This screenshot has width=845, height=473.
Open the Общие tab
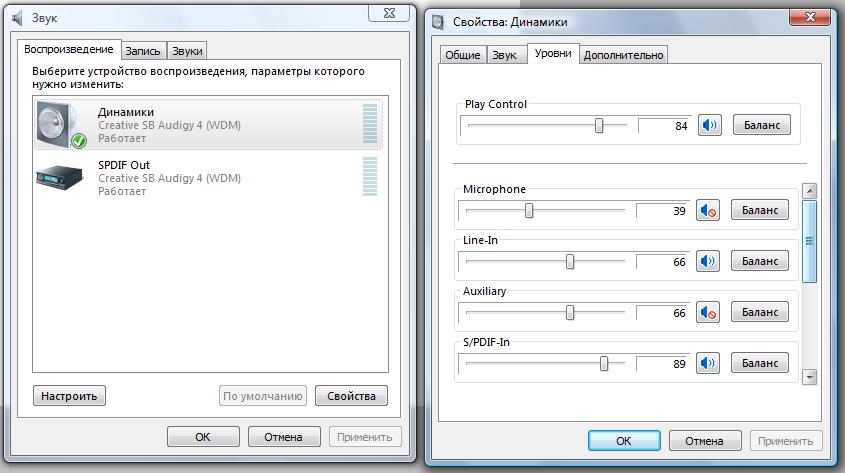pyautogui.click(x=462, y=55)
